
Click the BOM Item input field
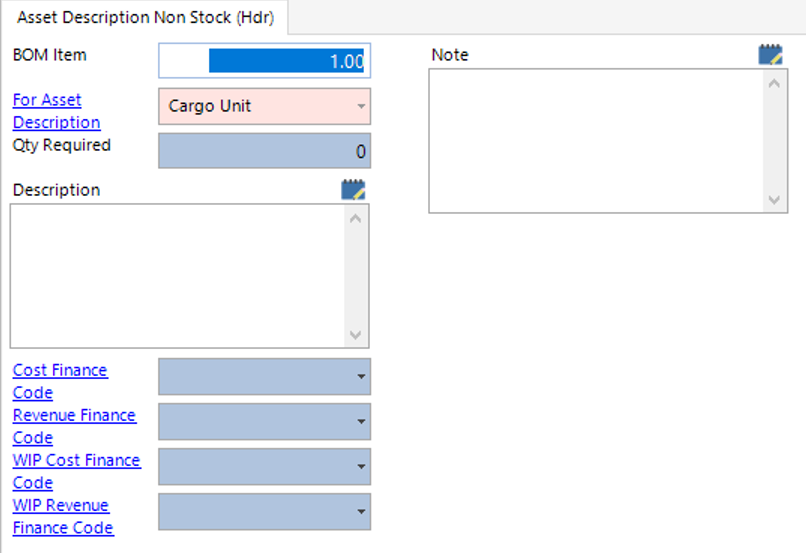click(264, 61)
